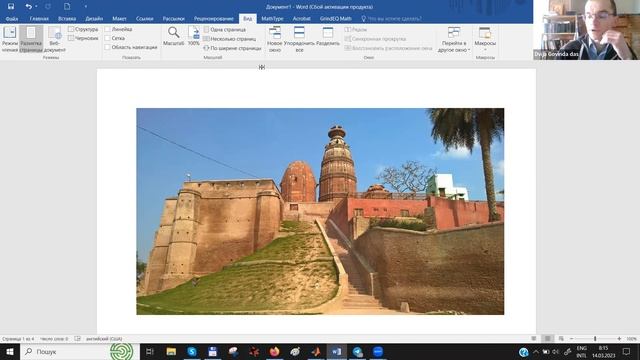The height and width of the screenshot is (360, 640).
Task: Click the word count in the status bar
Action: [54, 339]
